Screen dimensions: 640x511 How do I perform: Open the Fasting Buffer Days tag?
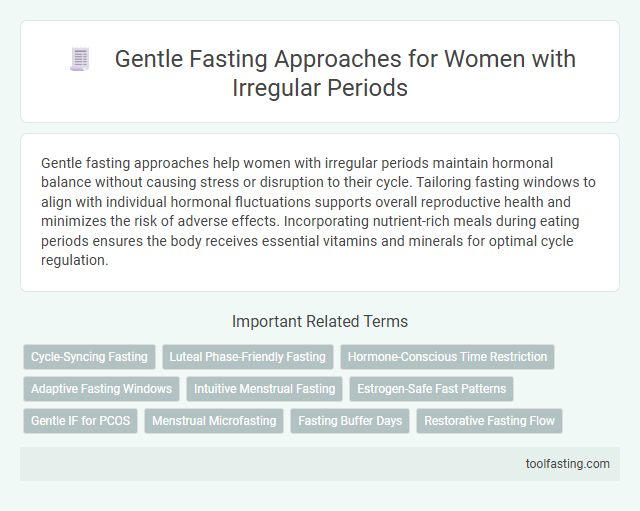(x=350, y=421)
